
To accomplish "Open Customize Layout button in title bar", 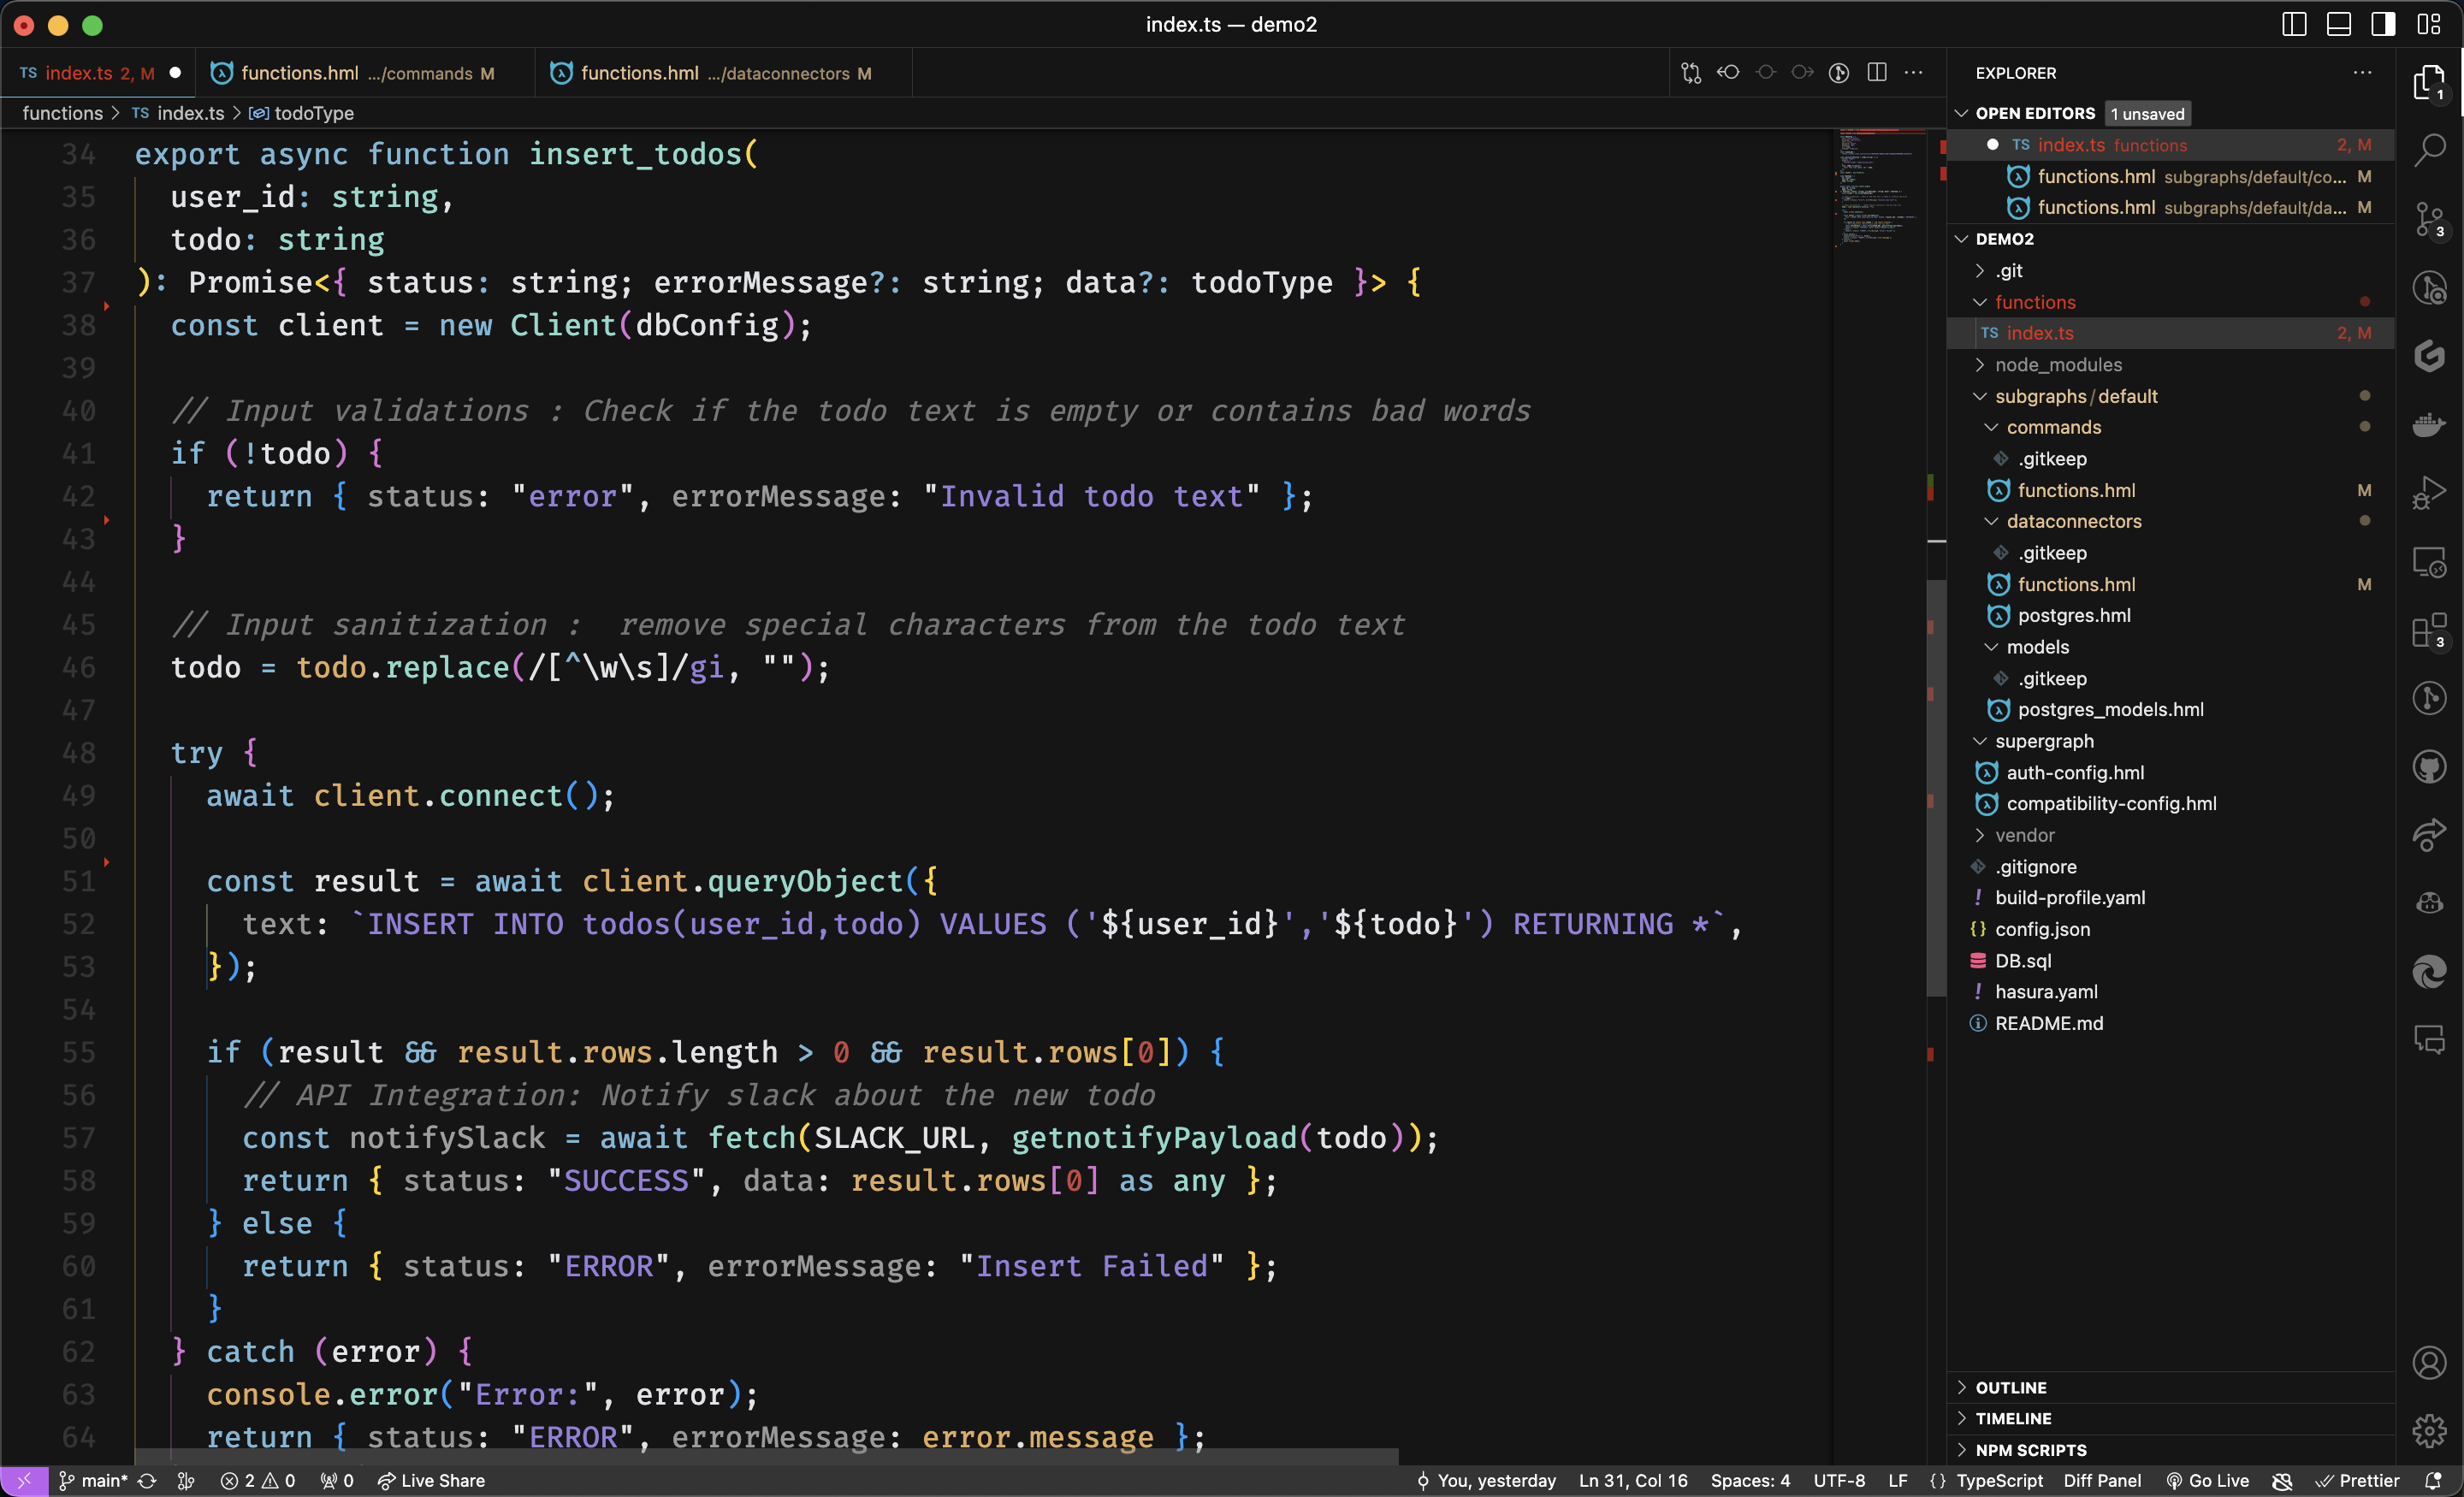I will 2429,24.
